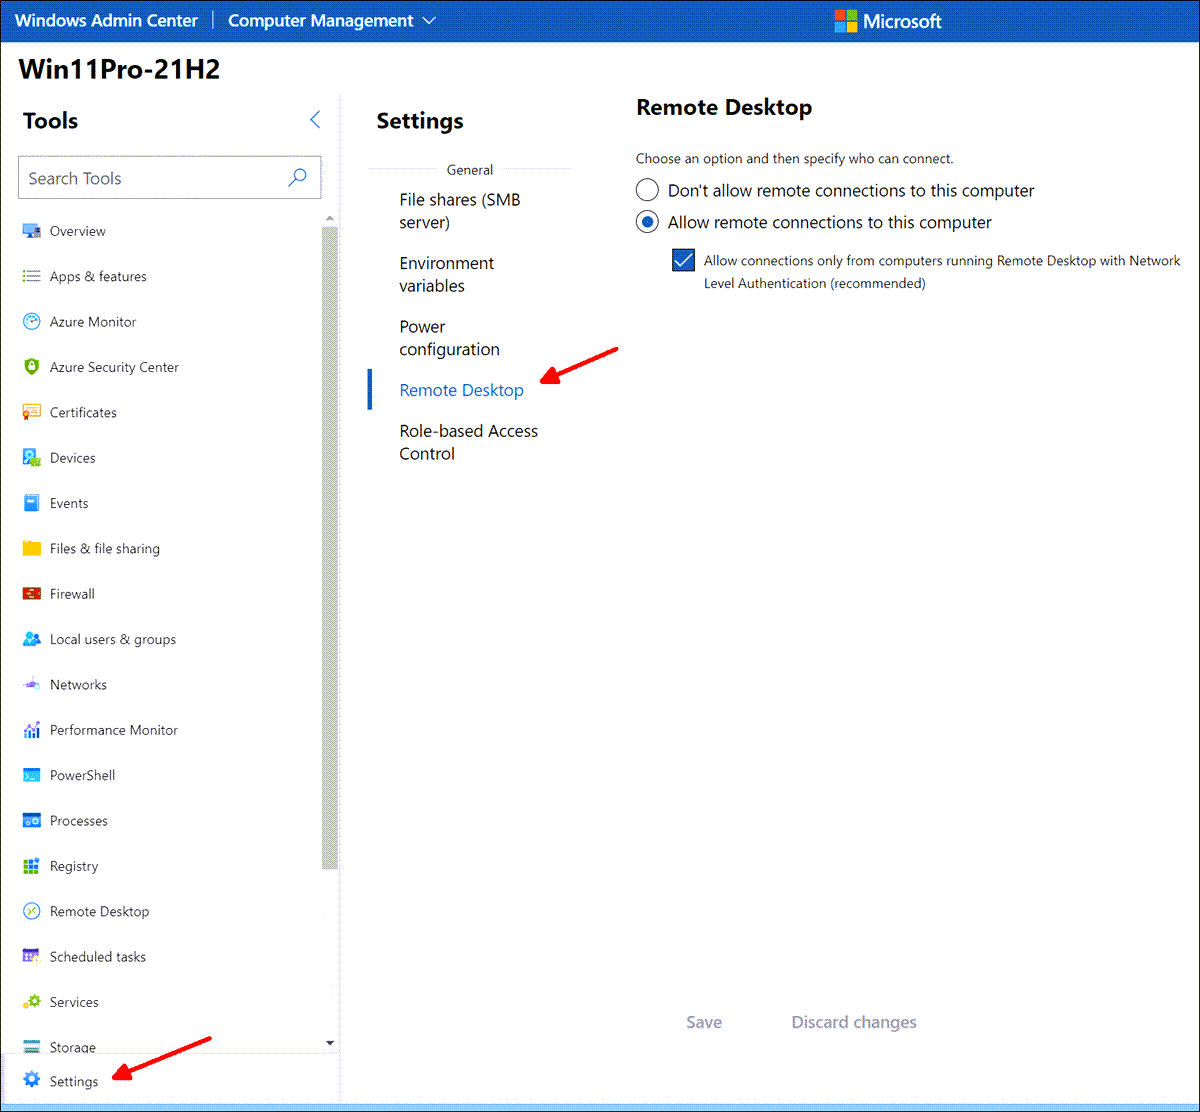This screenshot has height=1112, width=1200.
Task: Click the Performance Monitor icon
Action: click(30, 730)
